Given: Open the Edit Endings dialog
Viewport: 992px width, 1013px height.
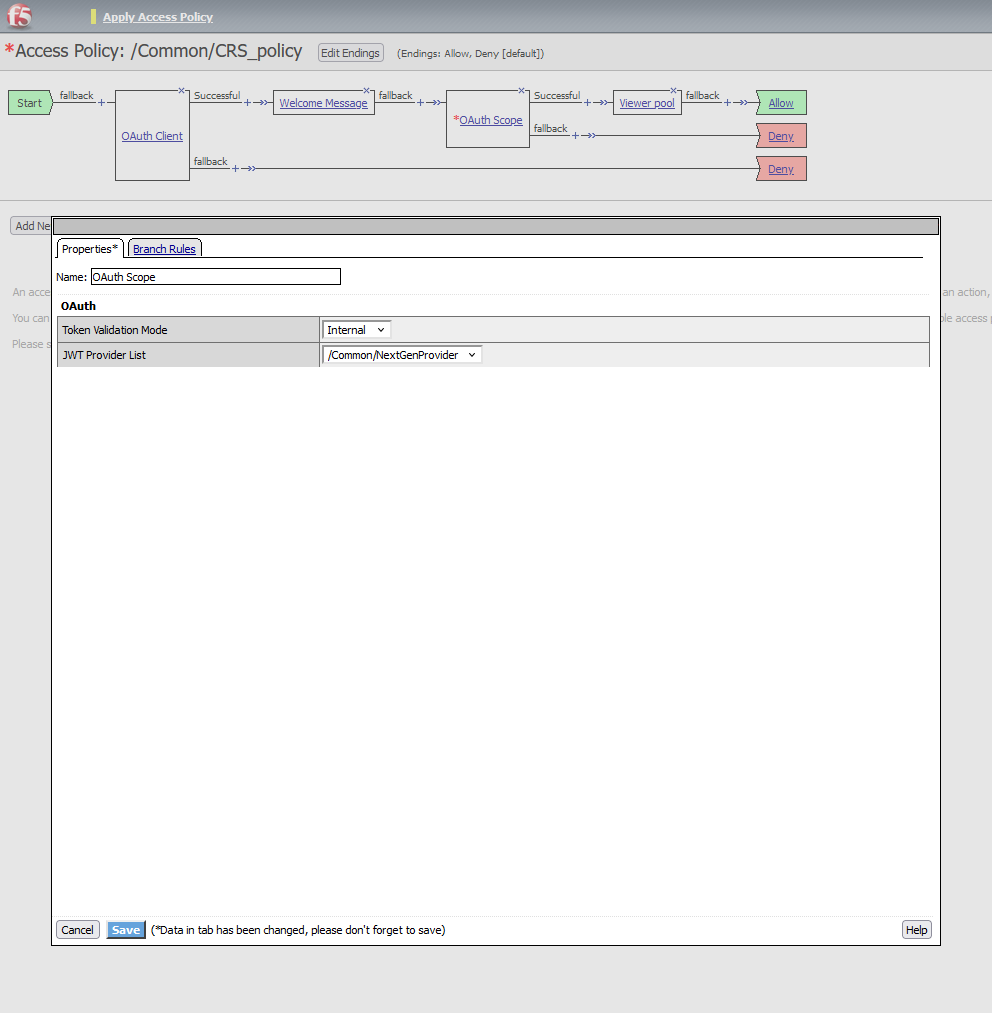Looking at the screenshot, I should (x=350, y=52).
